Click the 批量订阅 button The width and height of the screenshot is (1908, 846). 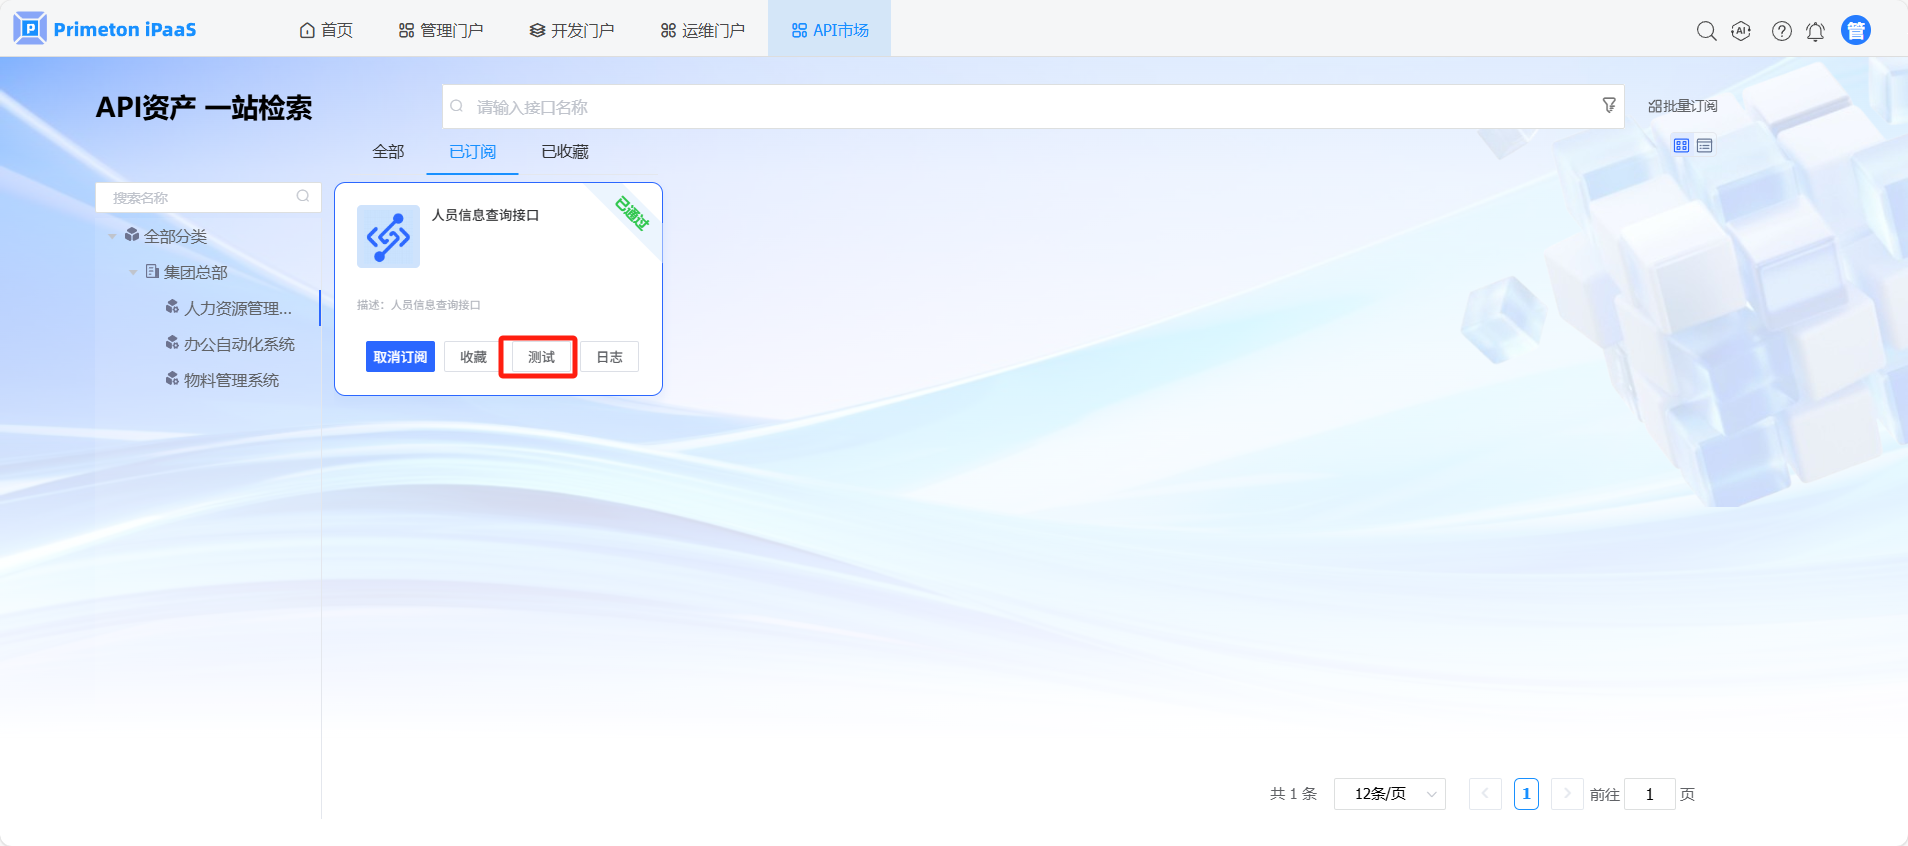tap(1683, 106)
